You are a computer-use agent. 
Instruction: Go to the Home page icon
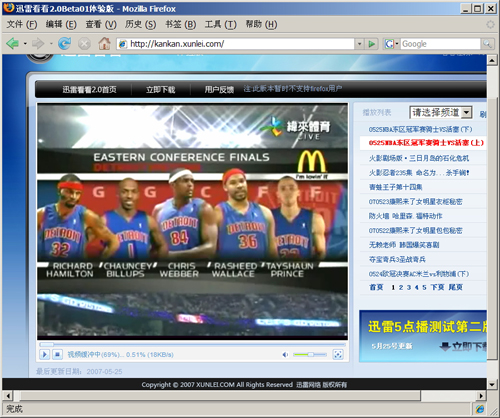click(104, 43)
